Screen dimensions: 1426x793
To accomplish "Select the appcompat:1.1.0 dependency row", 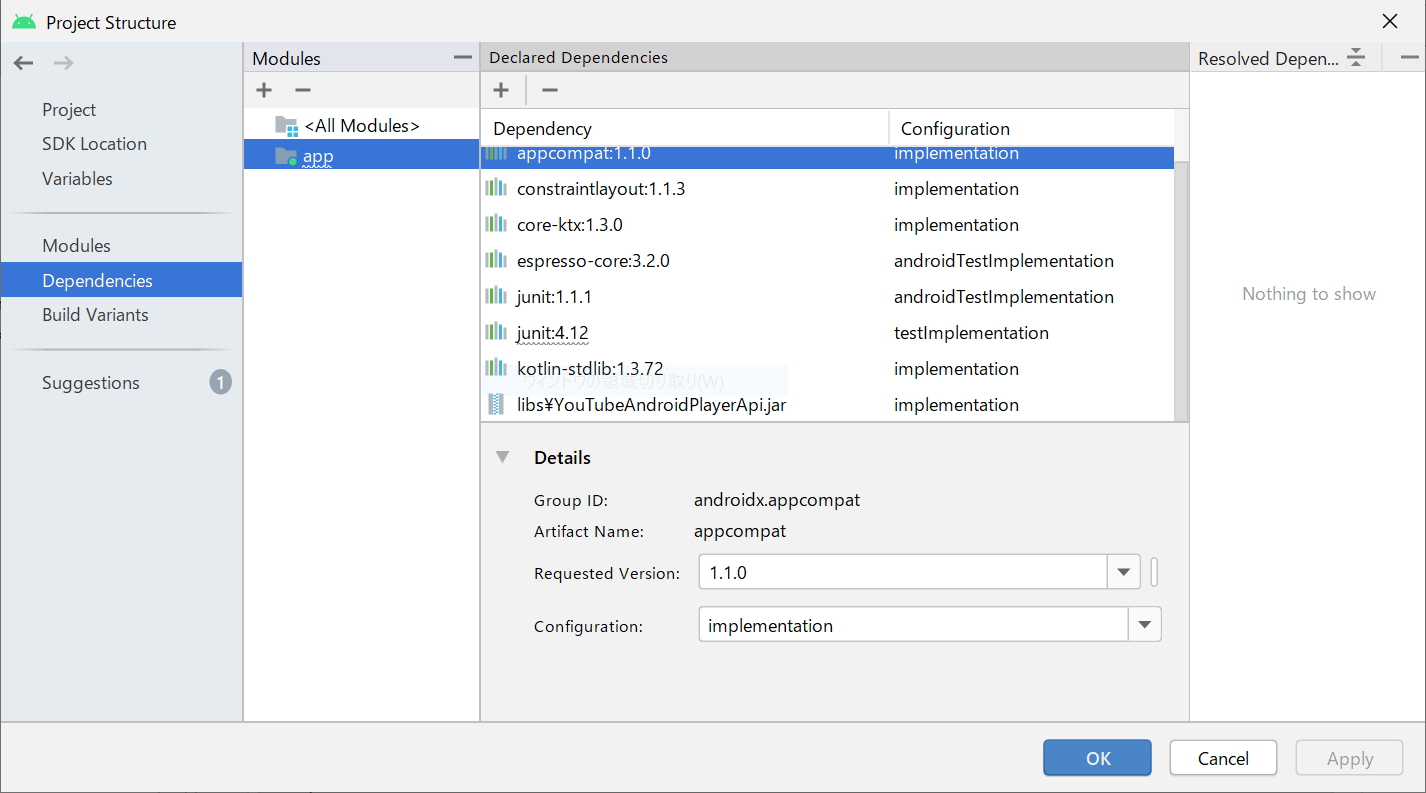I will click(x=828, y=156).
